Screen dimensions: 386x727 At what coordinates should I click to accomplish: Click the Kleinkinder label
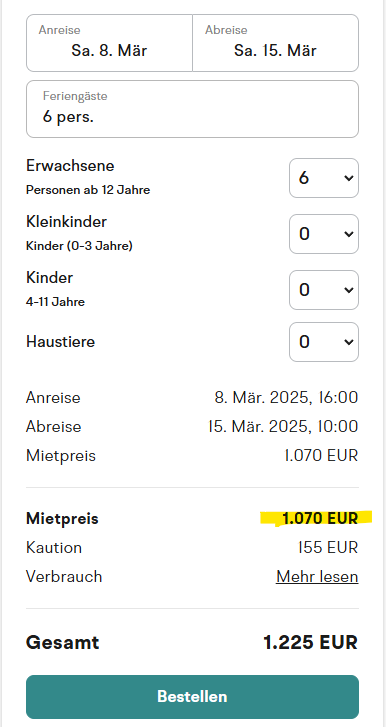(x=67, y=222)
